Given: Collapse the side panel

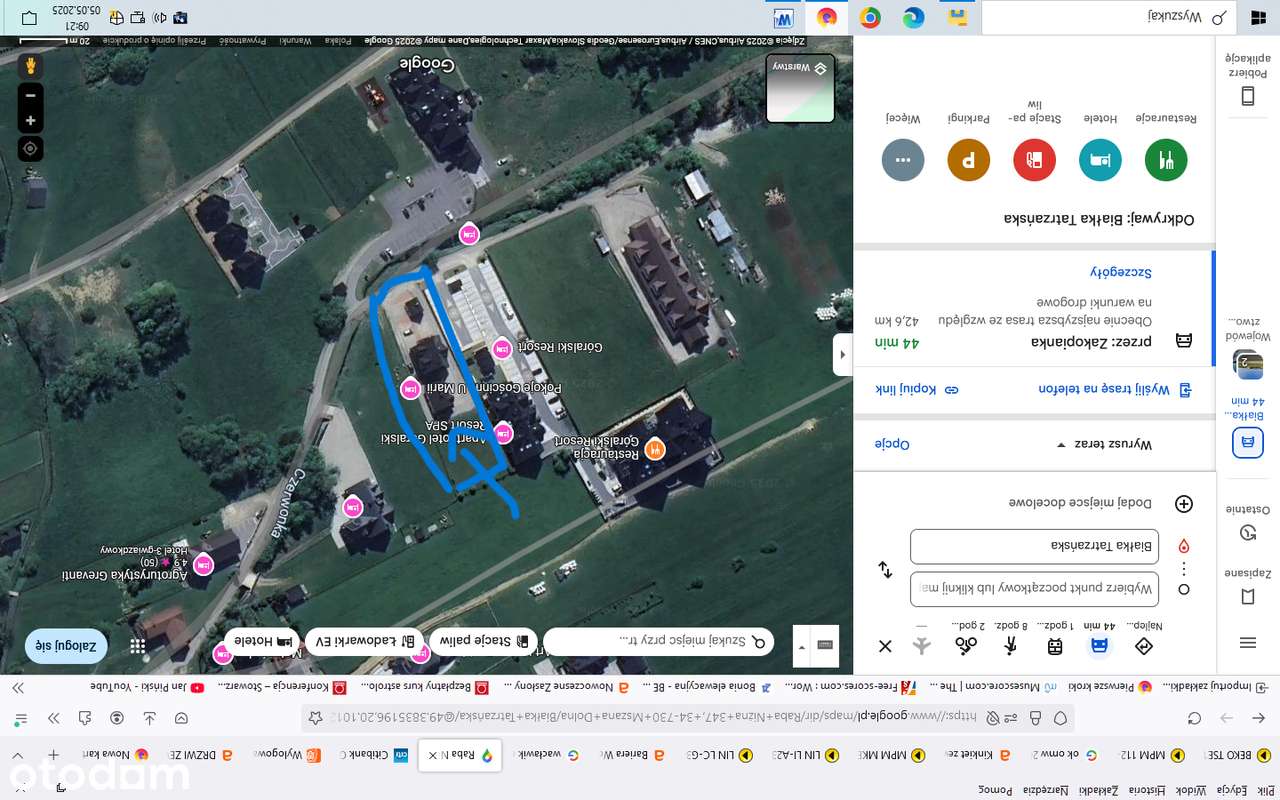Looking at the screenshot, I should (843, 355).
